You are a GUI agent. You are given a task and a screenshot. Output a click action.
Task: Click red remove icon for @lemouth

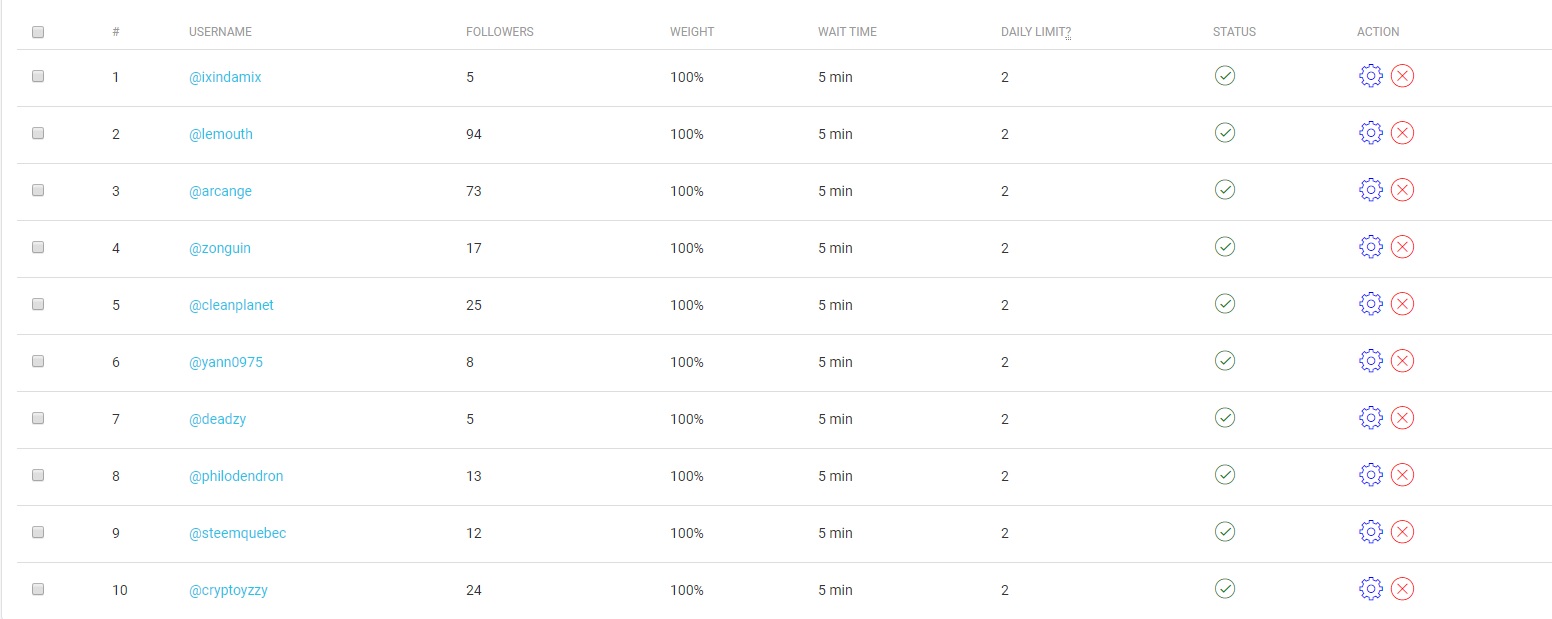tap(1403, 133)
